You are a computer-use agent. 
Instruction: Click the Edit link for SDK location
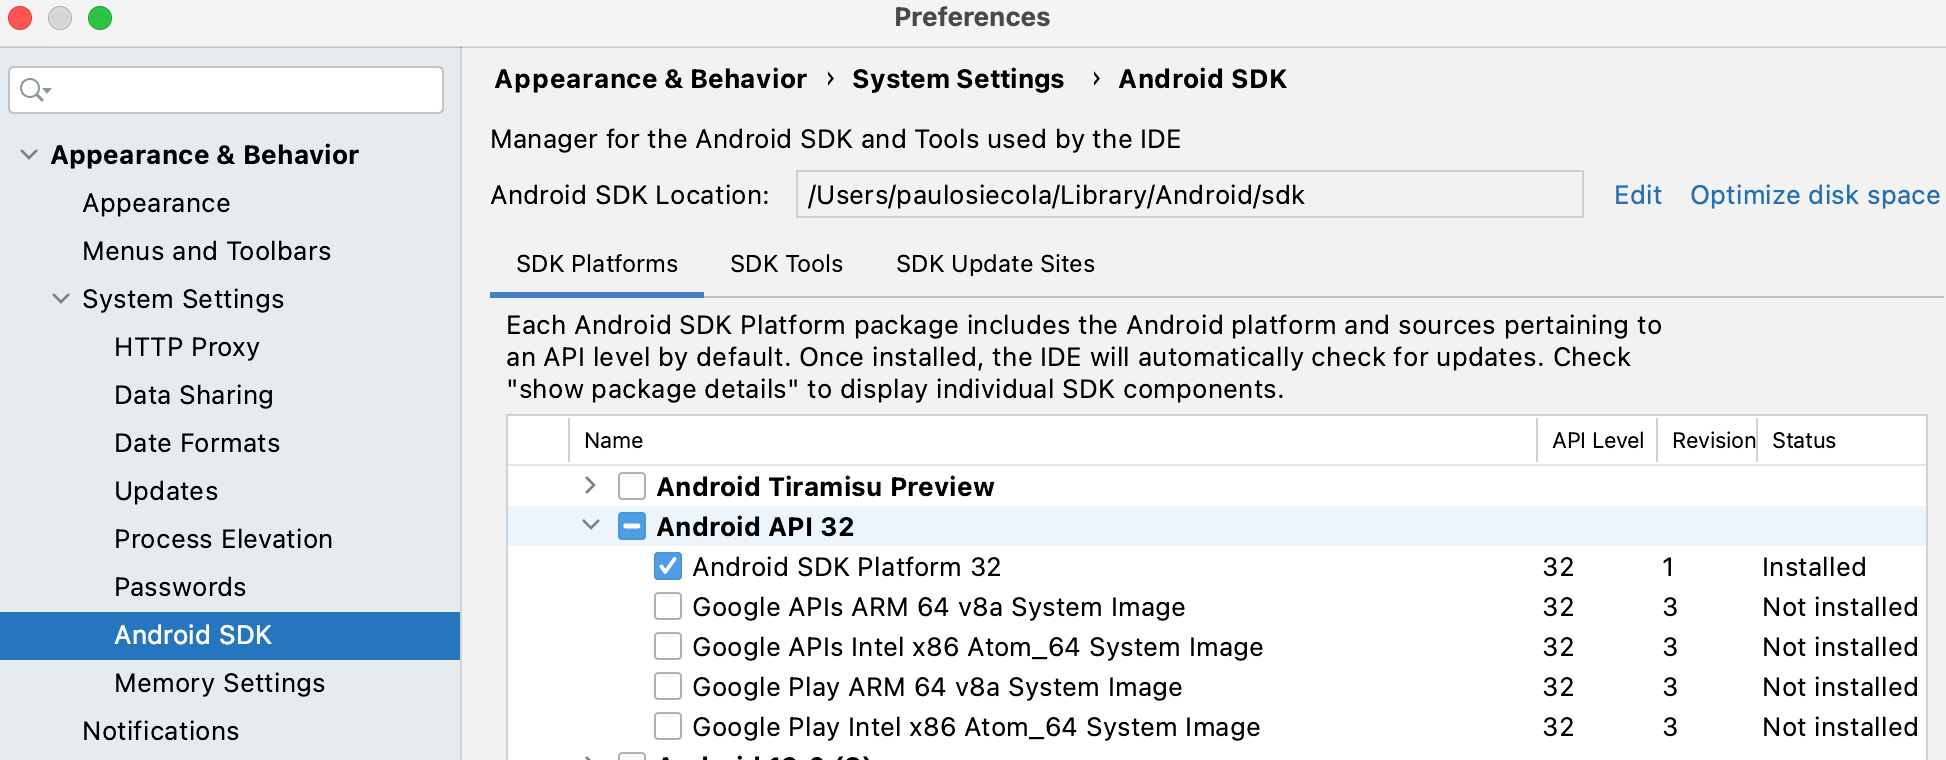tap(1637, 195)
